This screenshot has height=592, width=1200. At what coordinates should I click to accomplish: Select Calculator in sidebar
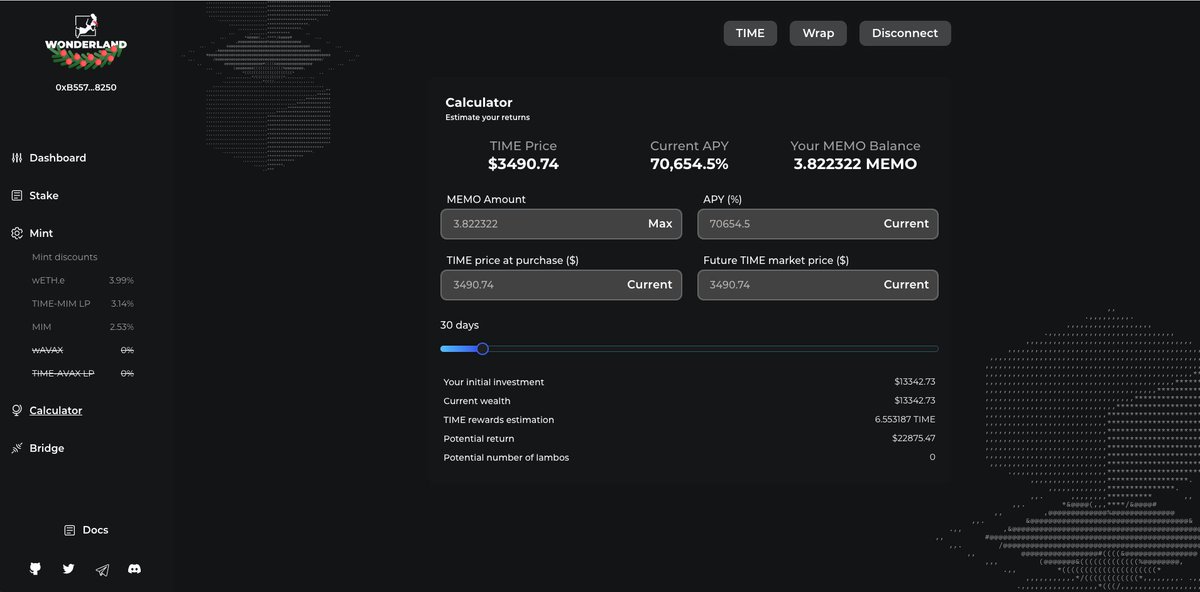pos(56,411)
